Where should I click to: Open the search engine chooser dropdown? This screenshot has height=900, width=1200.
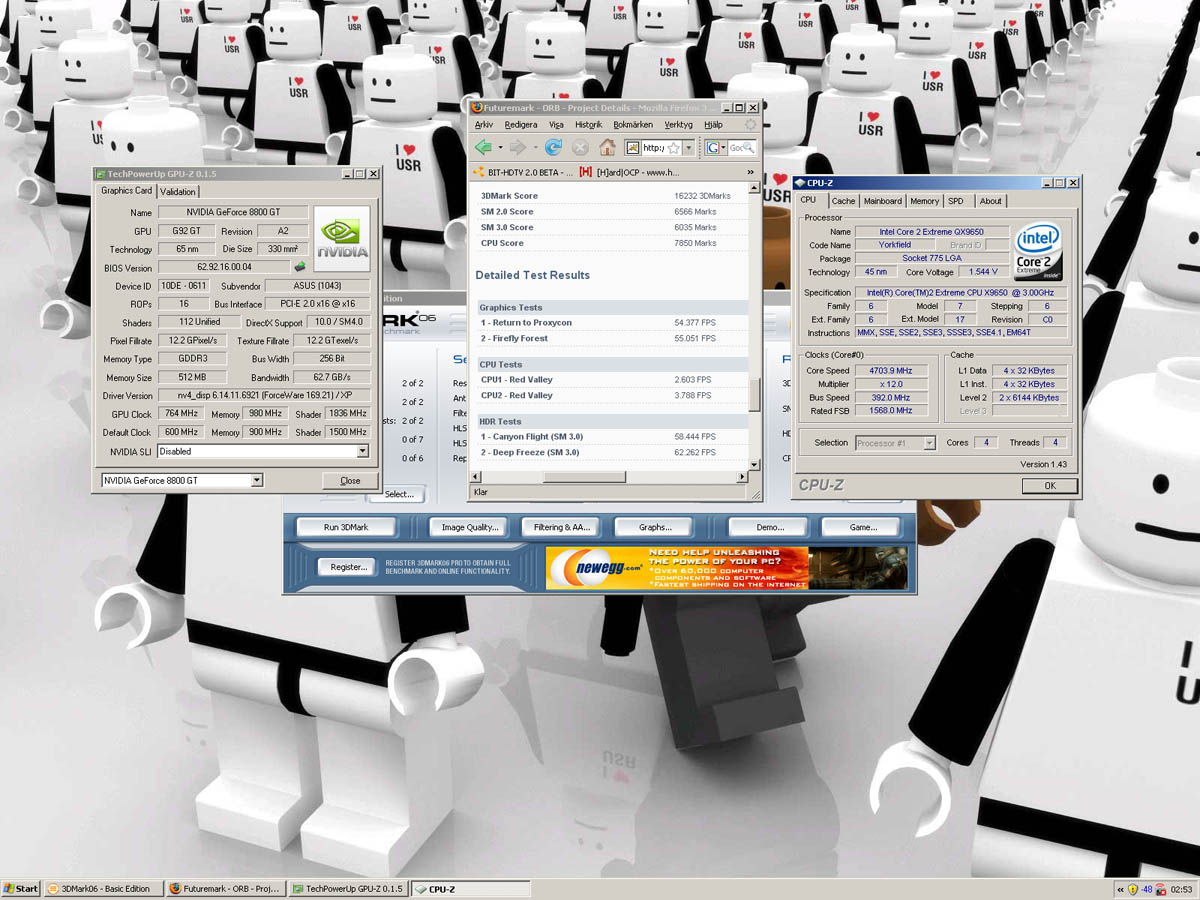click(x=724, y=148)
